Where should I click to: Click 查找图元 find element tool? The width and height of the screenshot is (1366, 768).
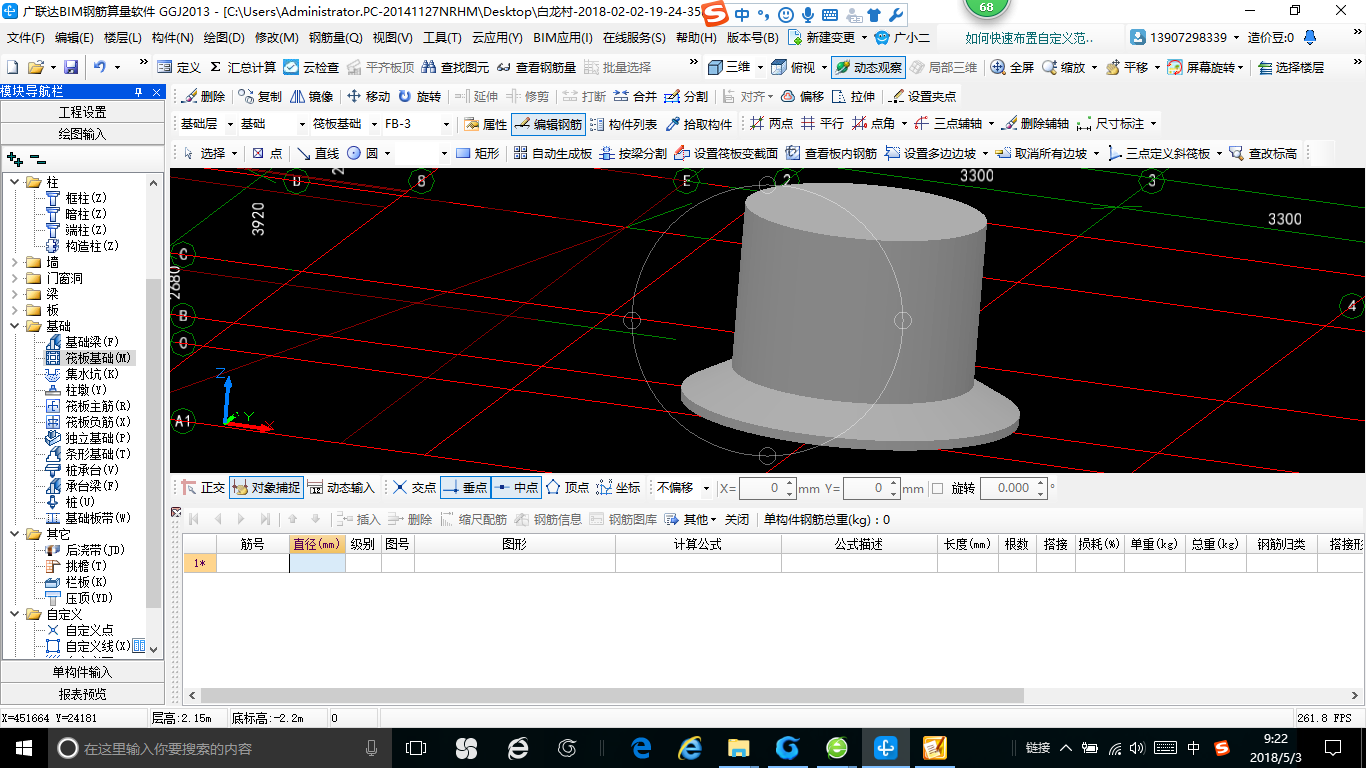455,67
